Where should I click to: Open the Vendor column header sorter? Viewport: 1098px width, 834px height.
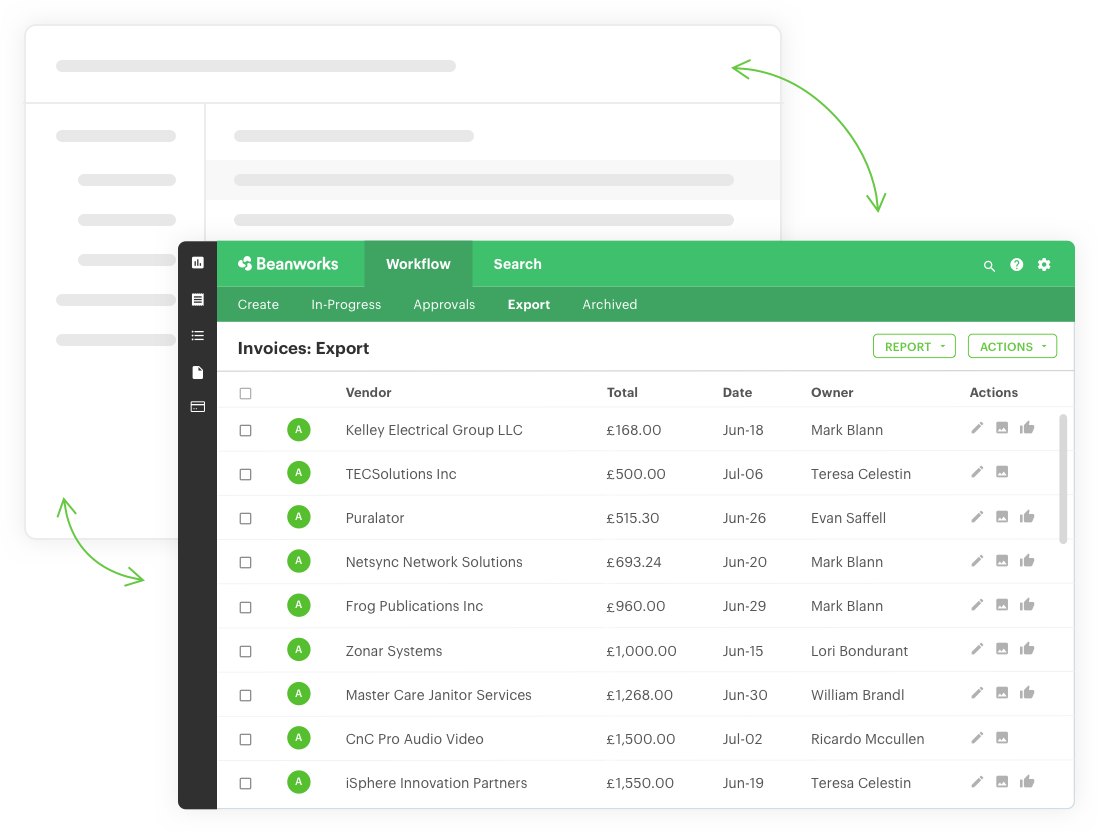(x=368, y=392)
